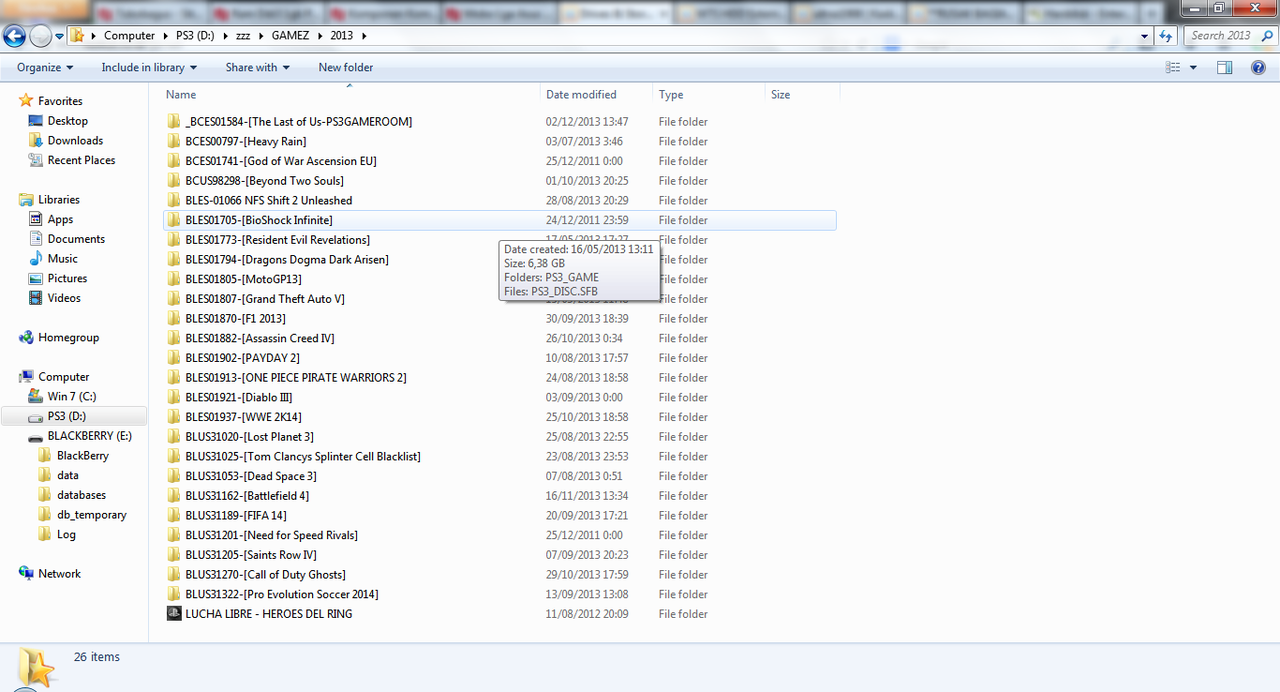Select Saints Row IV folder name
This screenshot has height=692, width=1280.
click(x=251, y=555)
